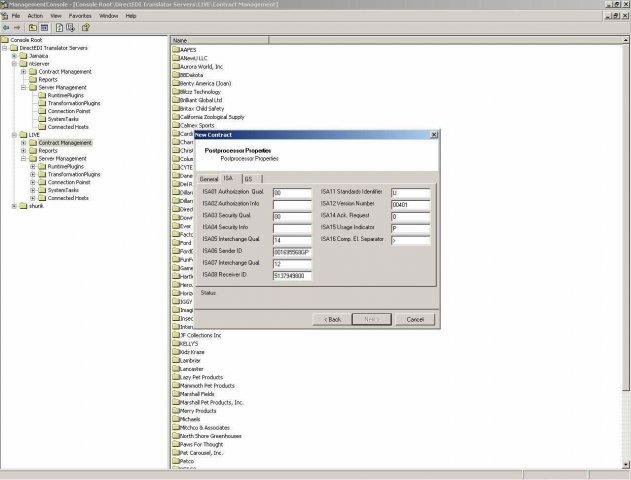
Task: Select Reports folder under ntserver
Action: (48, 80)
